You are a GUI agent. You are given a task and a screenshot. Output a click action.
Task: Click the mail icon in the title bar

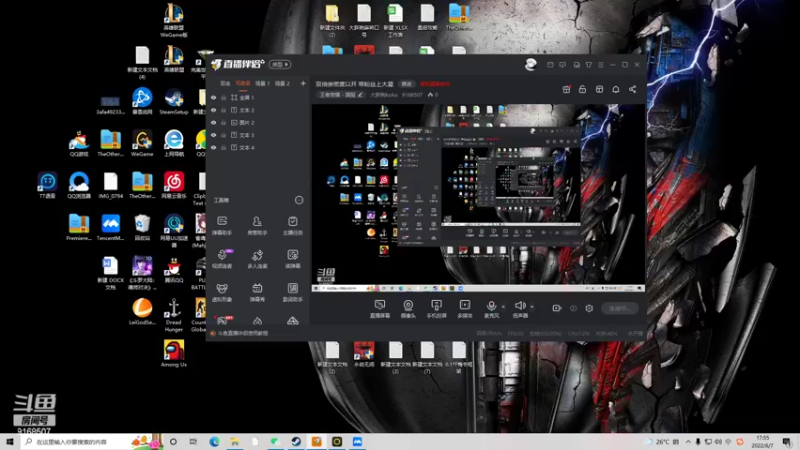click(x=550, y=65)
